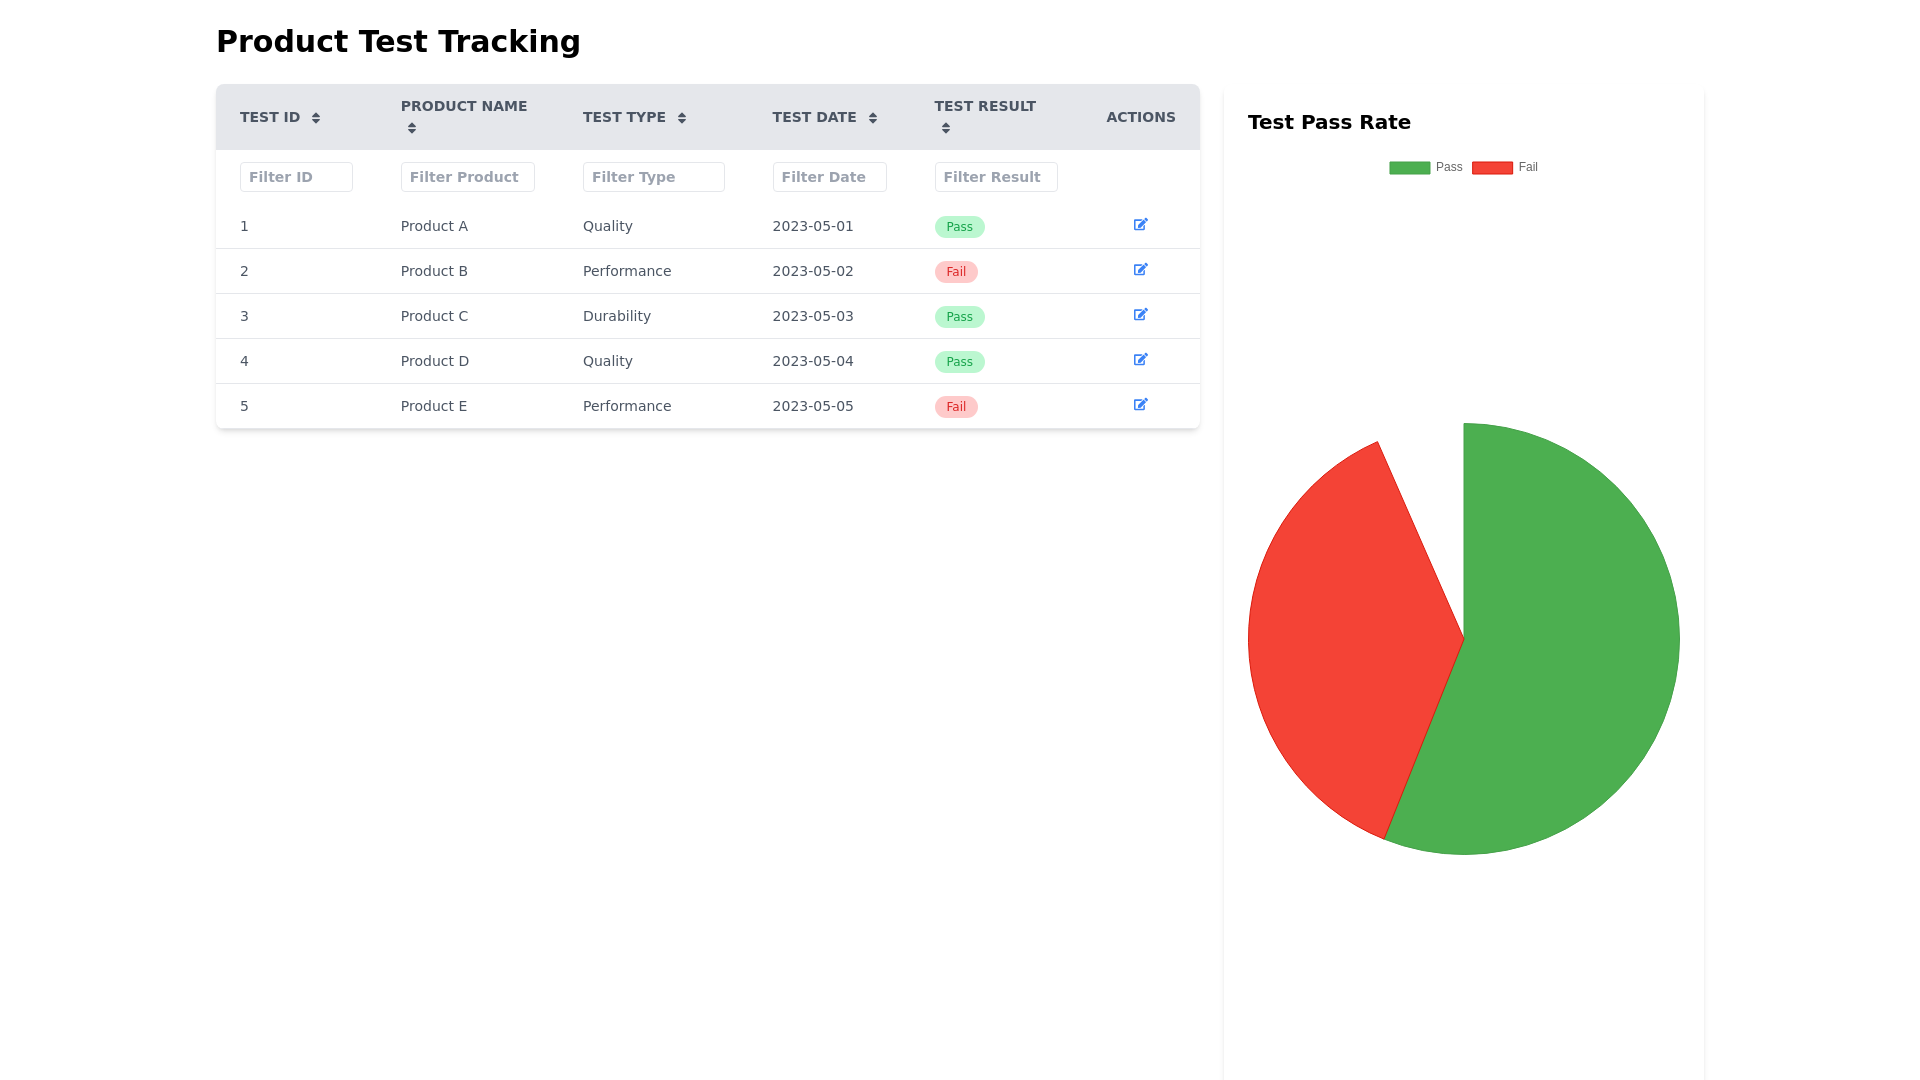
Task: Click the Fail badge for Product B
Action: [x=956, y=272]
